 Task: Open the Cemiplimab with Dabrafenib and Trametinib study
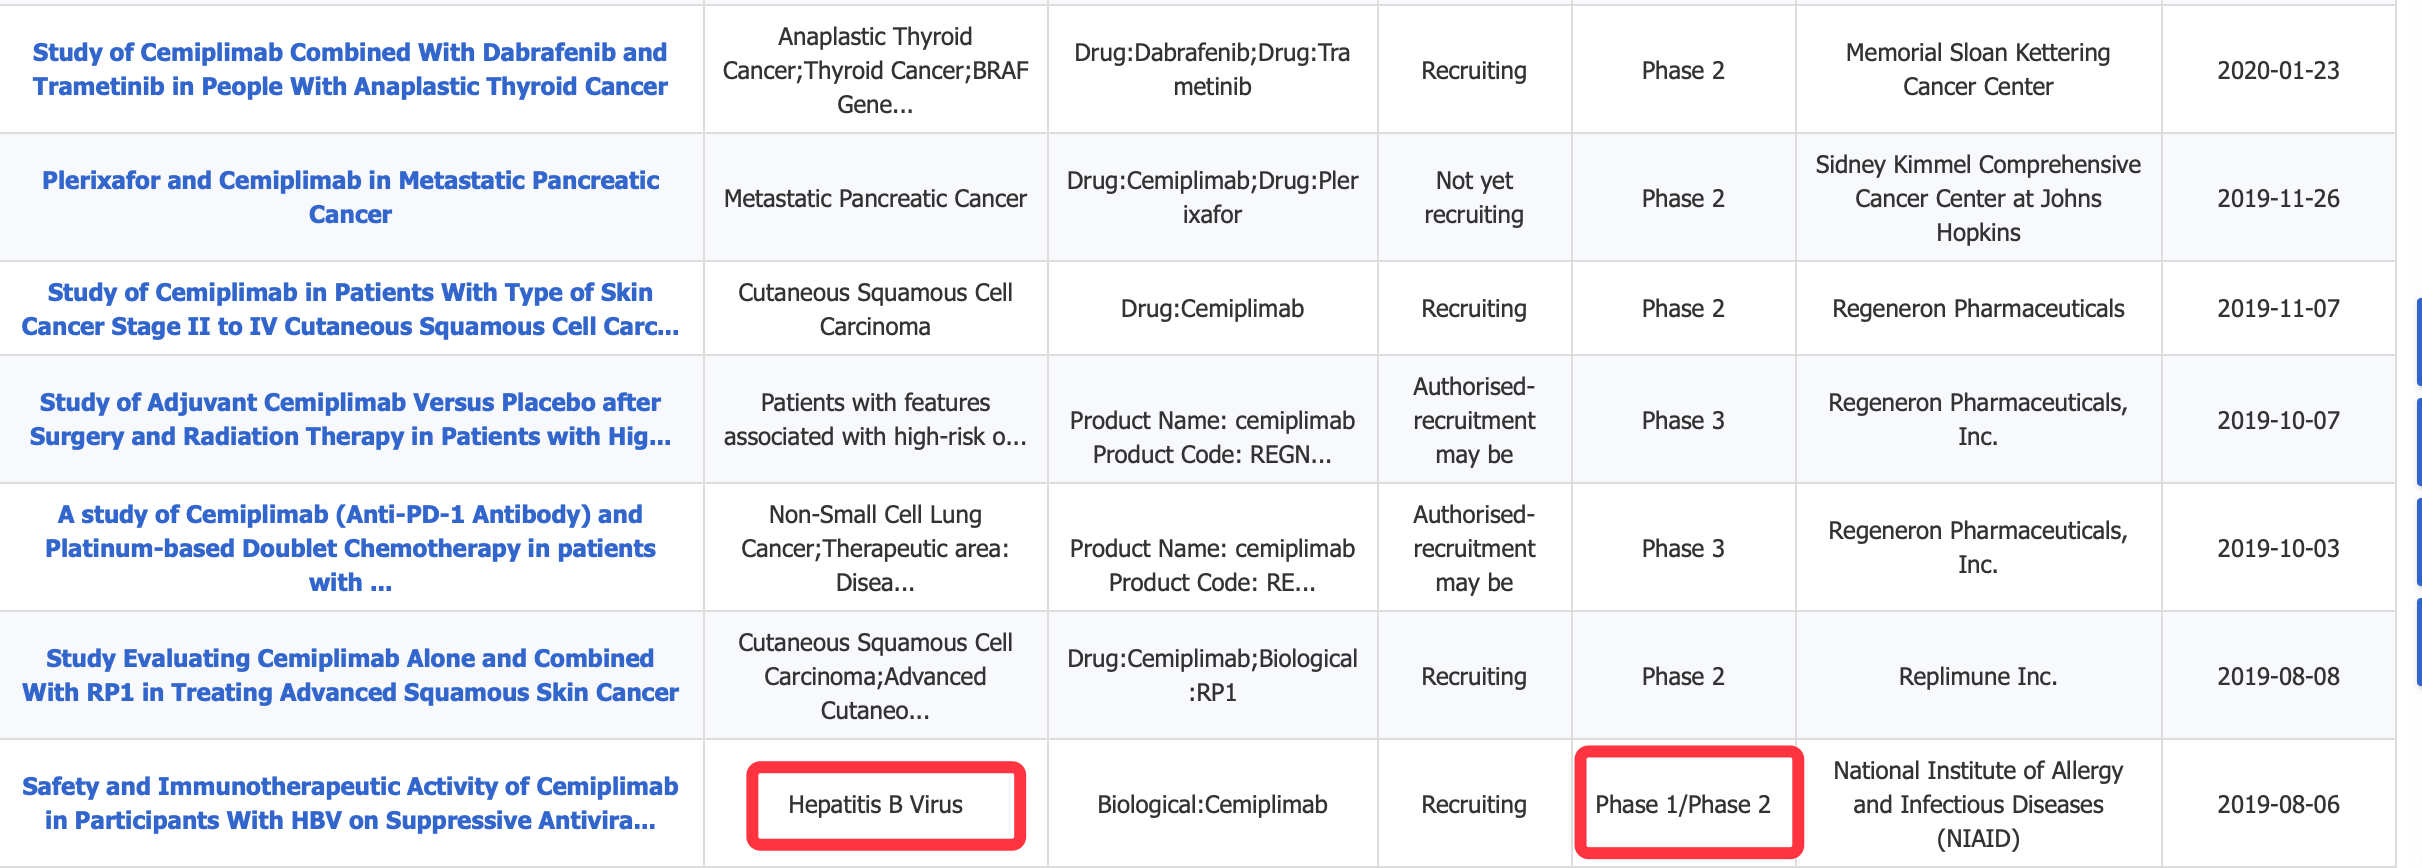click(350, 69)
